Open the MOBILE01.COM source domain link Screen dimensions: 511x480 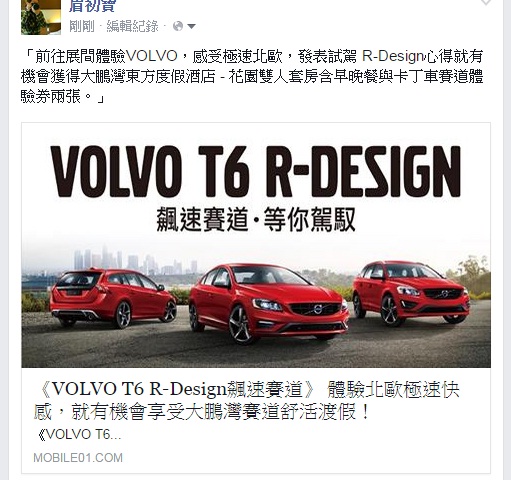point(78,458)
